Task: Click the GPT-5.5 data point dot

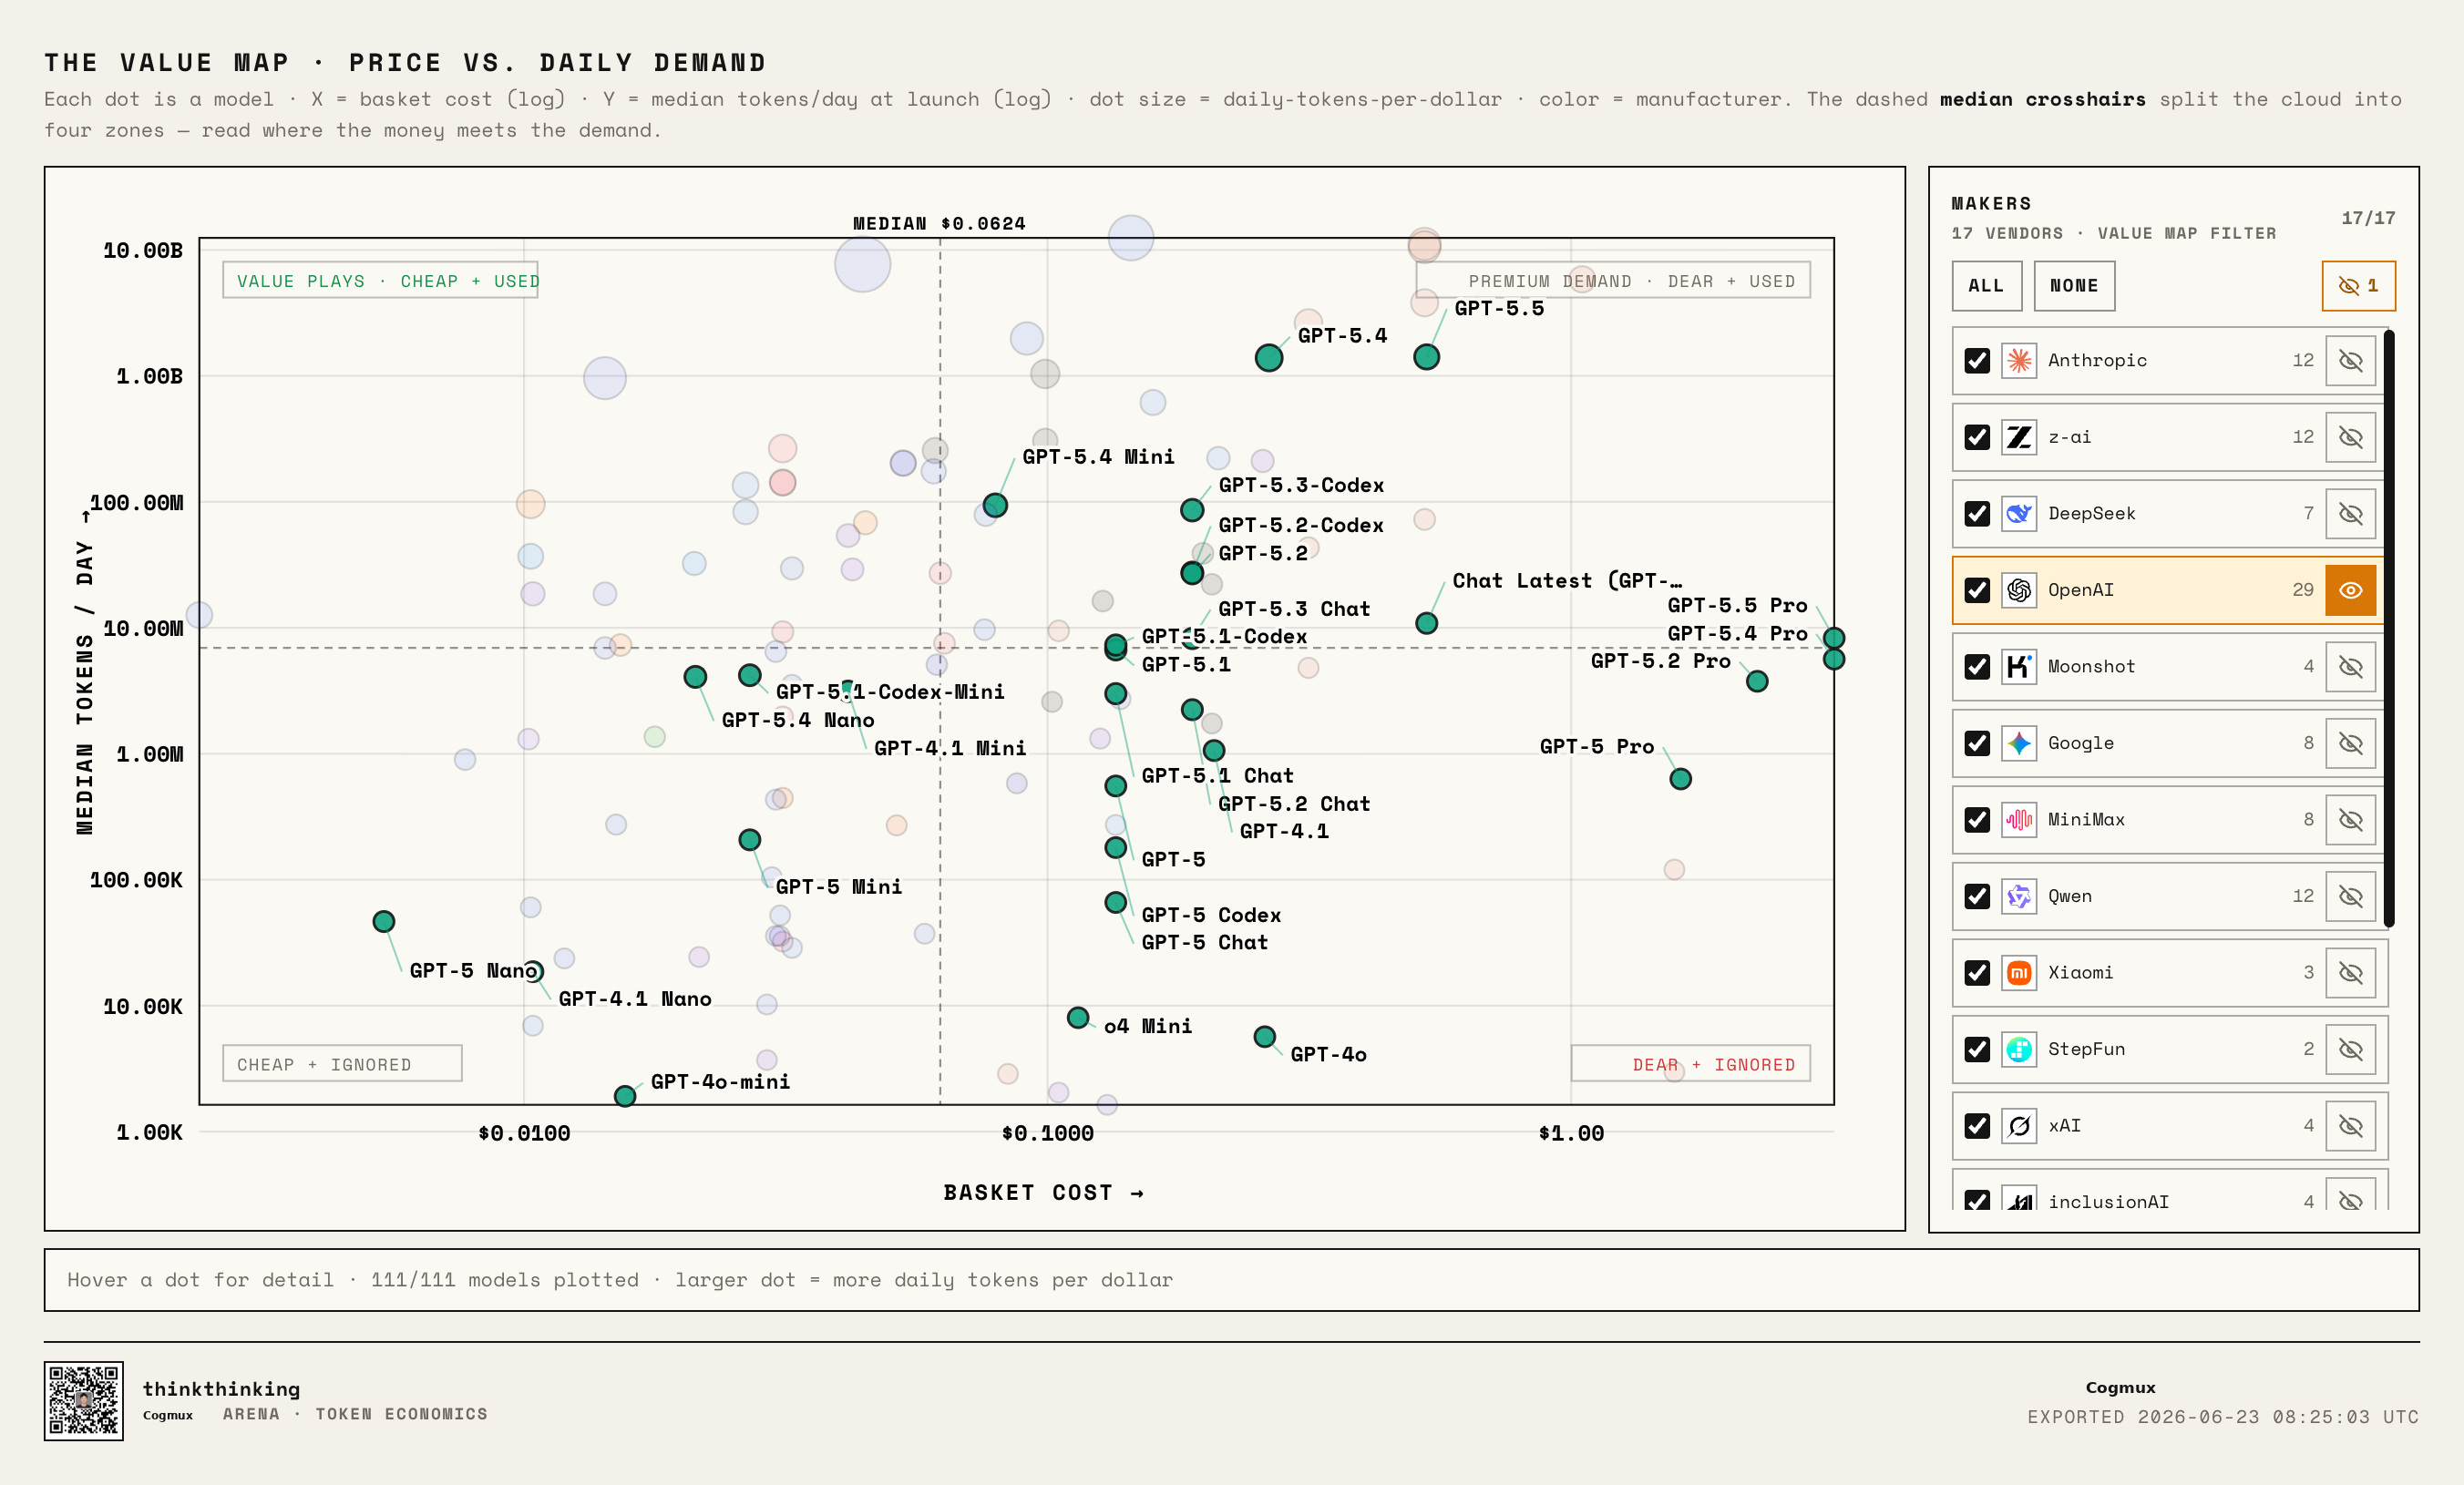Action: pos(1426,357)
